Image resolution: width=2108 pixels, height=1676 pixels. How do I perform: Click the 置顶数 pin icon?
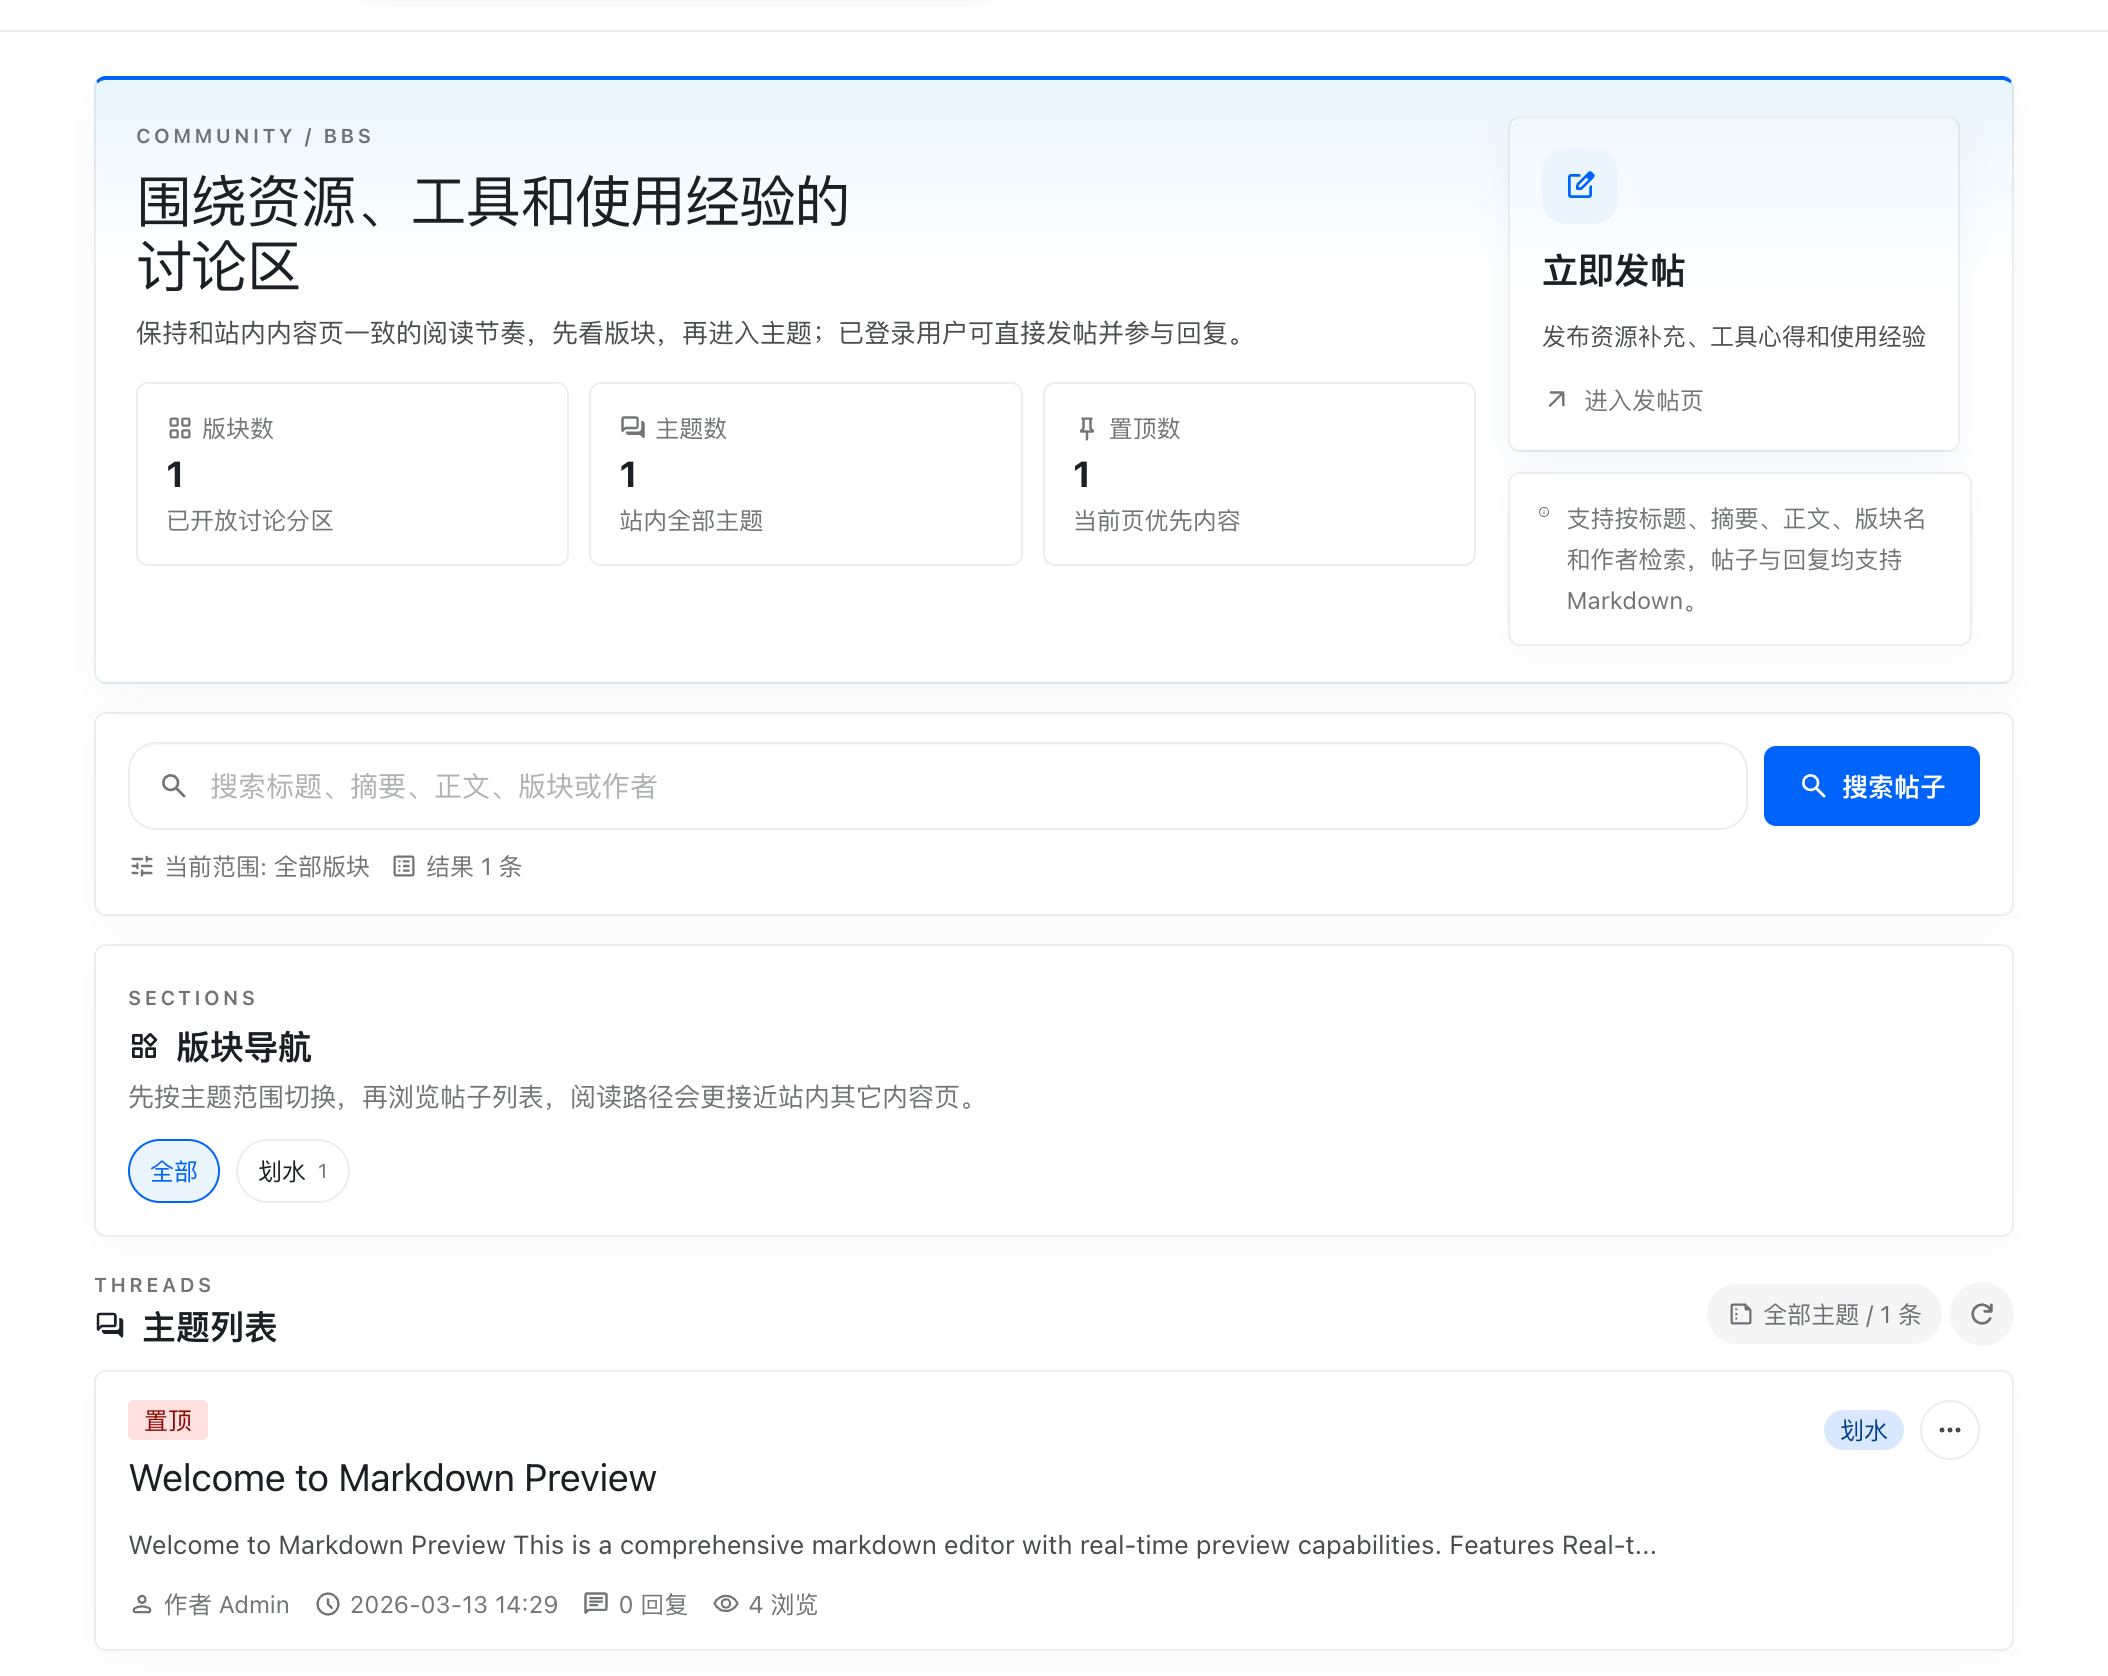point(1086,428)
